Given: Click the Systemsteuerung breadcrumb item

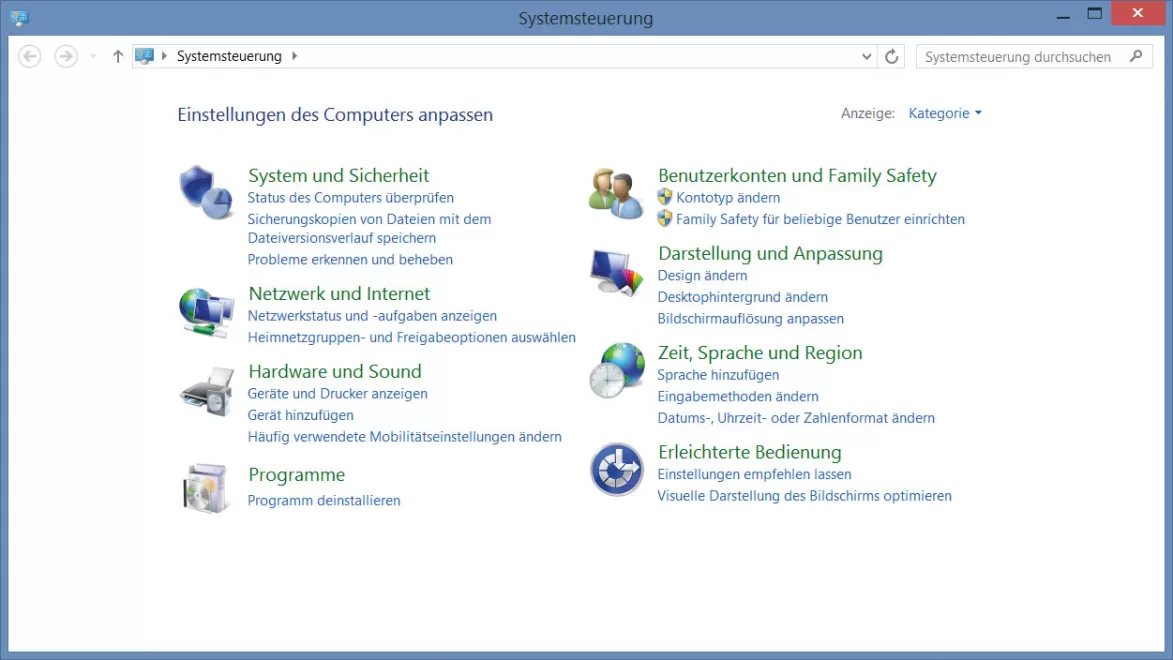Looking at the screenshot, I should pyautogui.click(x=229, y=56).
